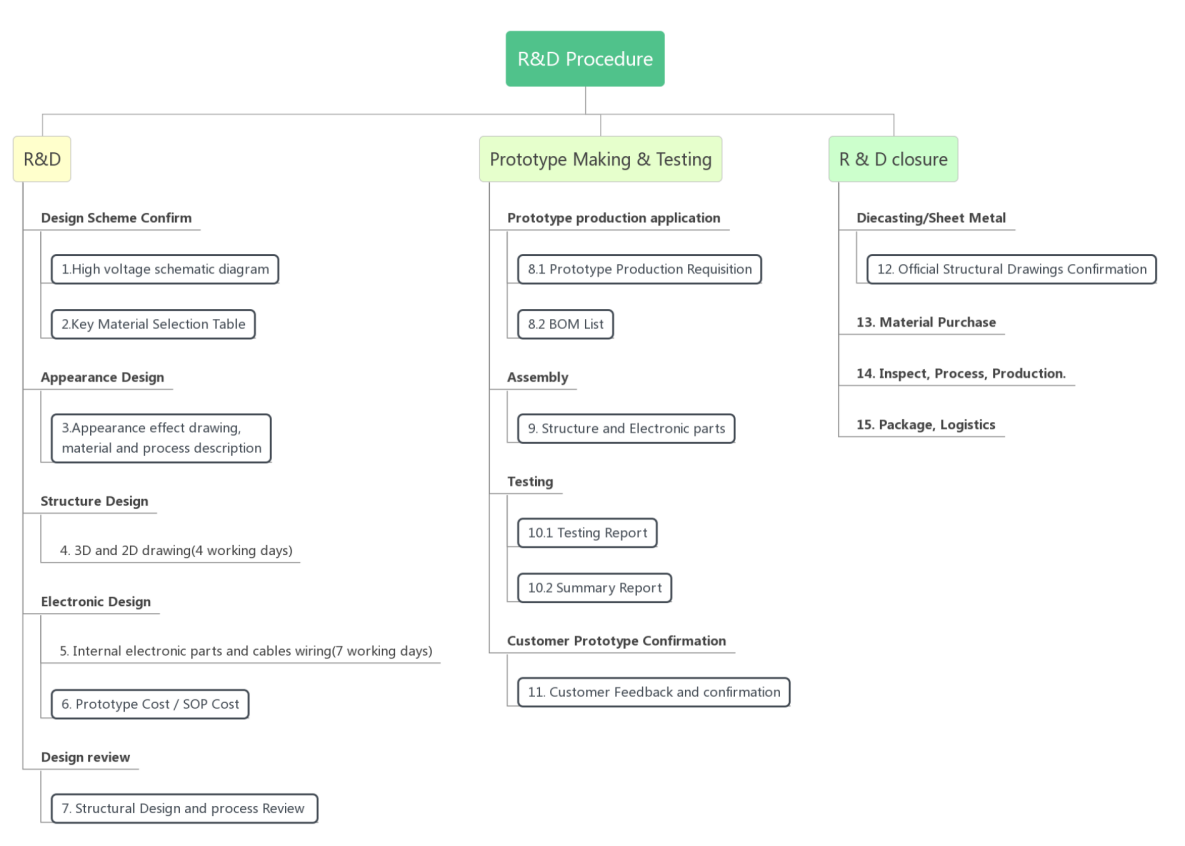Click the Appearance effect drawing description box
The image size is (1185, 846).
tap(161, 438)
